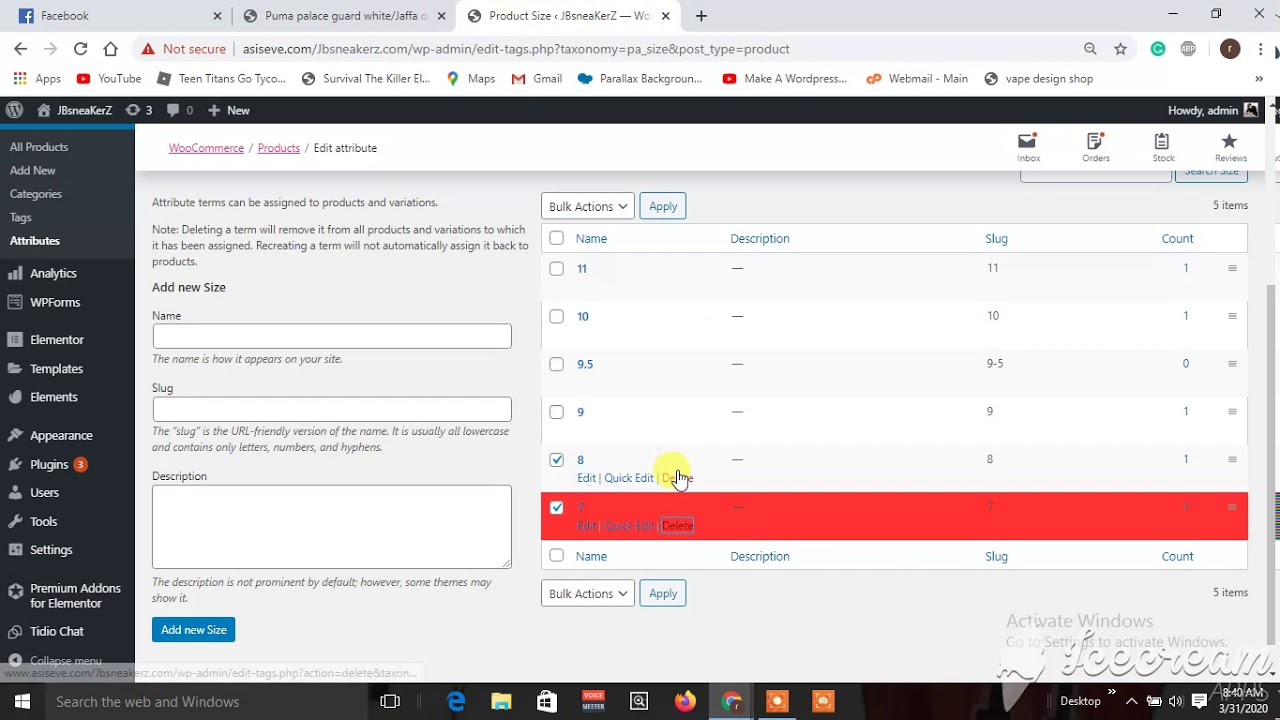This screenshot has width=1280, height=720.
Task: Sort table by Count header
Action: 1177,239
